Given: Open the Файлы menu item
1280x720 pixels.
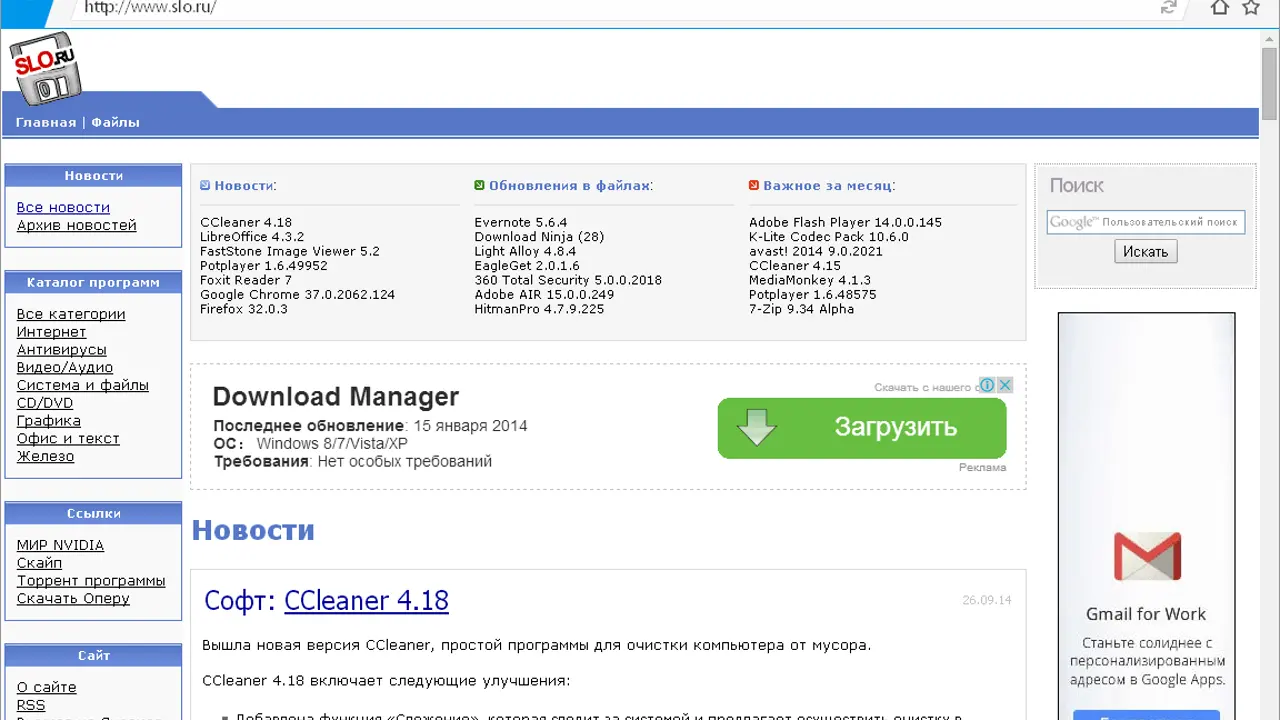Looking at the screenshot, I should click(115, 122).
